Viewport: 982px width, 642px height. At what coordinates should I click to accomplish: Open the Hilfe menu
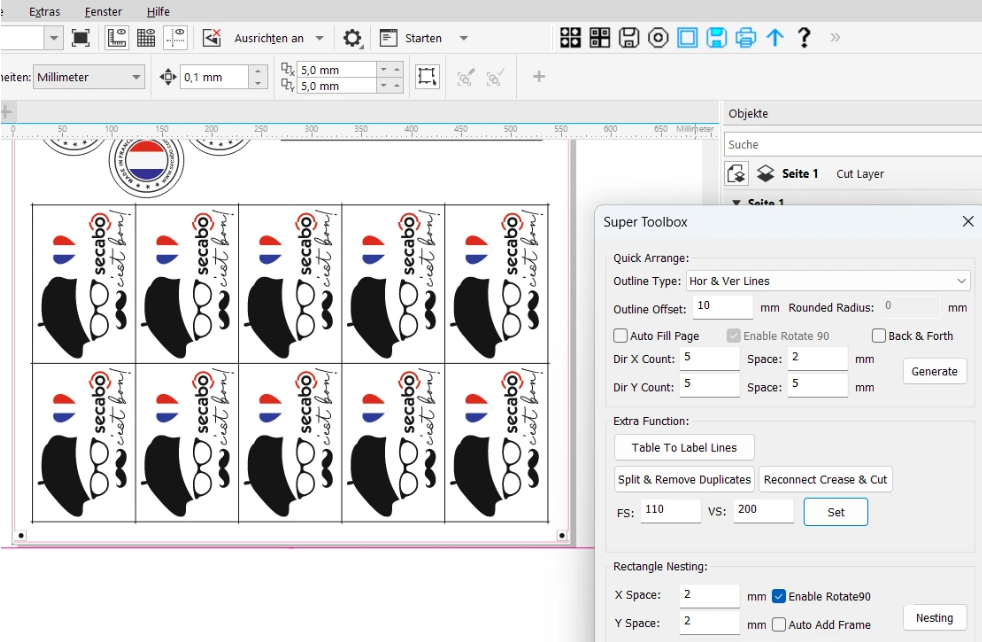click(158, 11)
